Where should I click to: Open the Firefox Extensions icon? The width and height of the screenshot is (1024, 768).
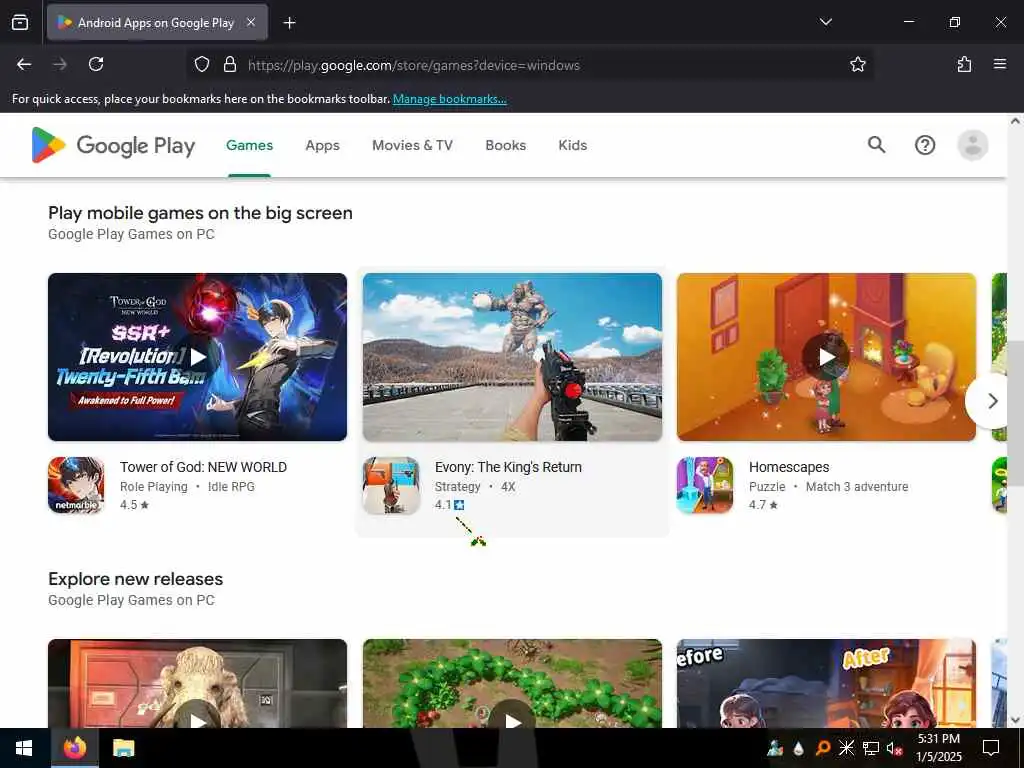pos(964,64)
